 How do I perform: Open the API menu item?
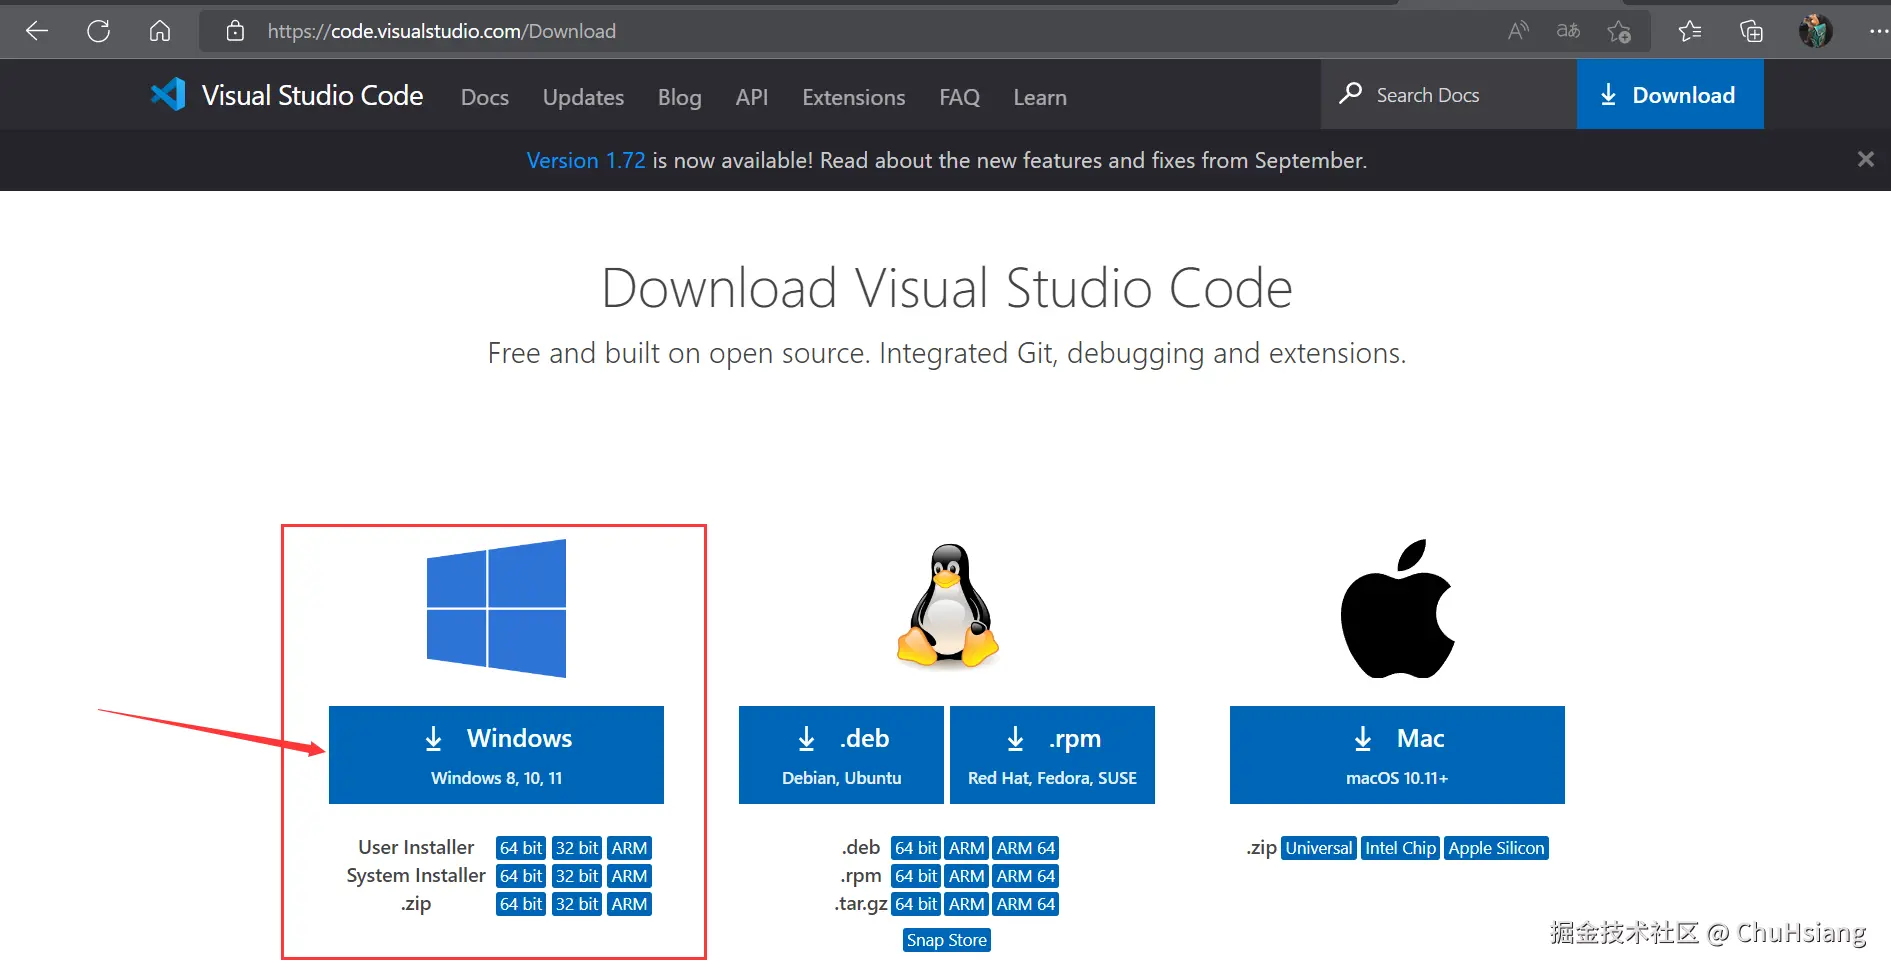tap(752, 97)
